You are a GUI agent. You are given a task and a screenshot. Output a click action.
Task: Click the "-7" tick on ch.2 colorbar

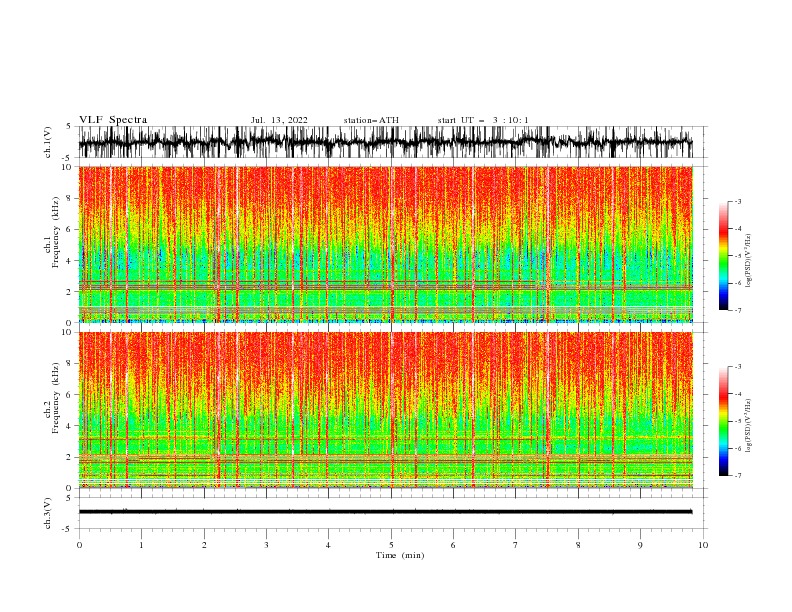(x=738, y=476)
